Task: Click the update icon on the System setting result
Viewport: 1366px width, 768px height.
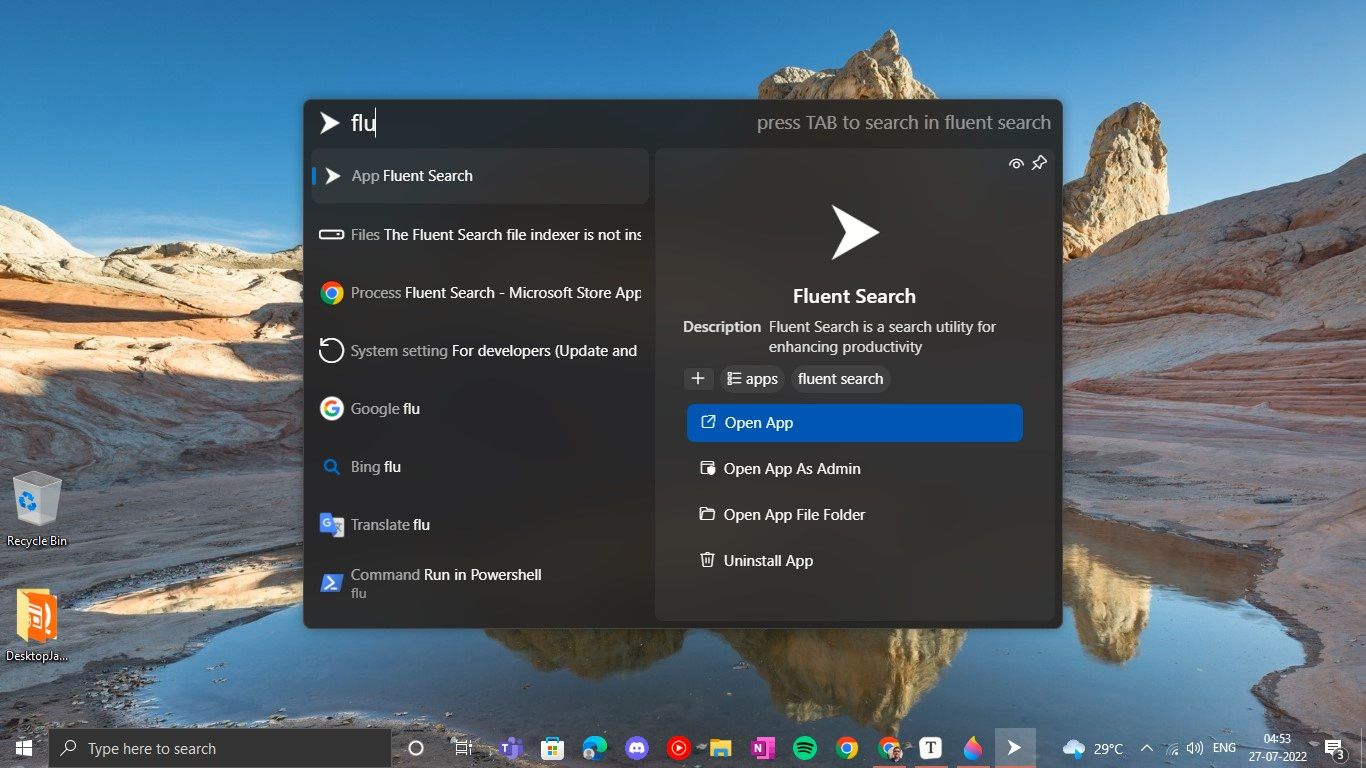Action: 331,351
